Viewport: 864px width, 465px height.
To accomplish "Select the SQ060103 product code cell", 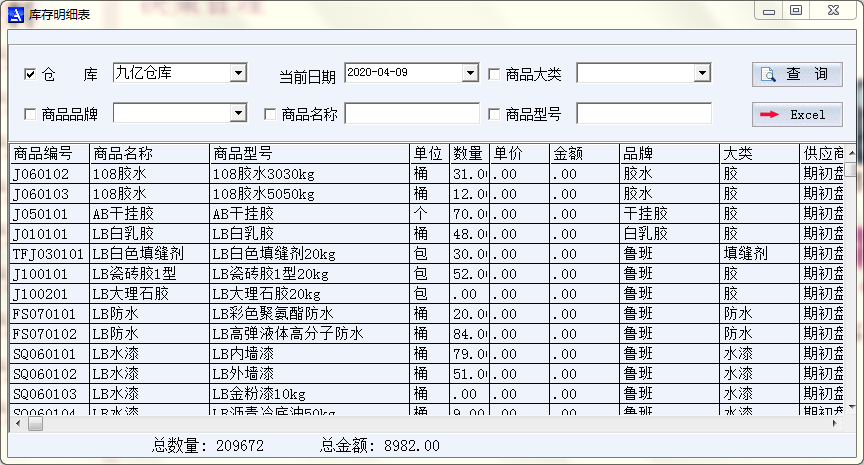I will point(50,394).
